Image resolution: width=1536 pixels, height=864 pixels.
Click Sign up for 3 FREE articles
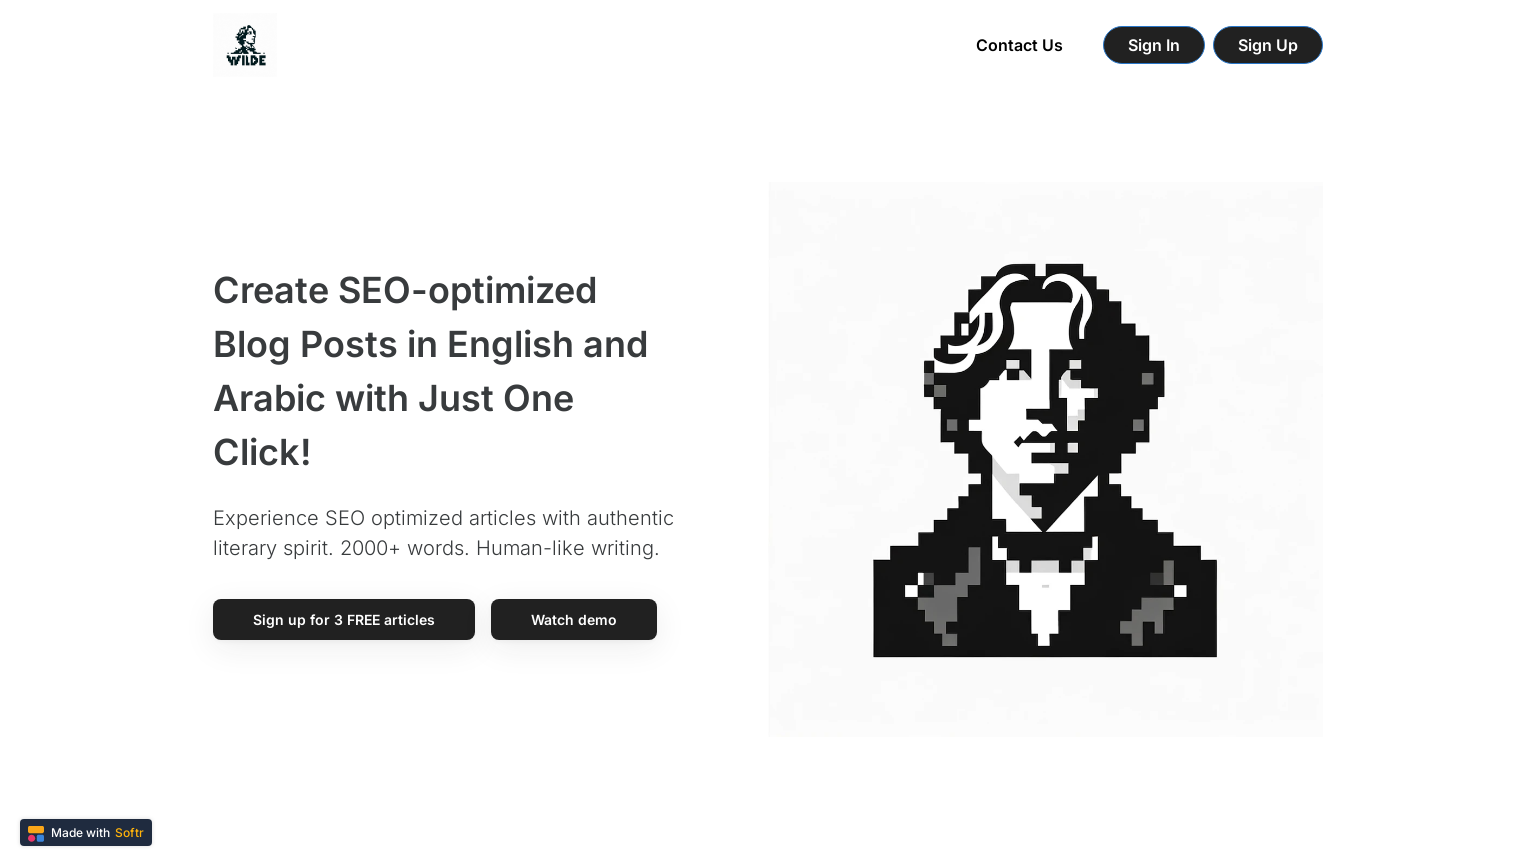pos(343,620)
